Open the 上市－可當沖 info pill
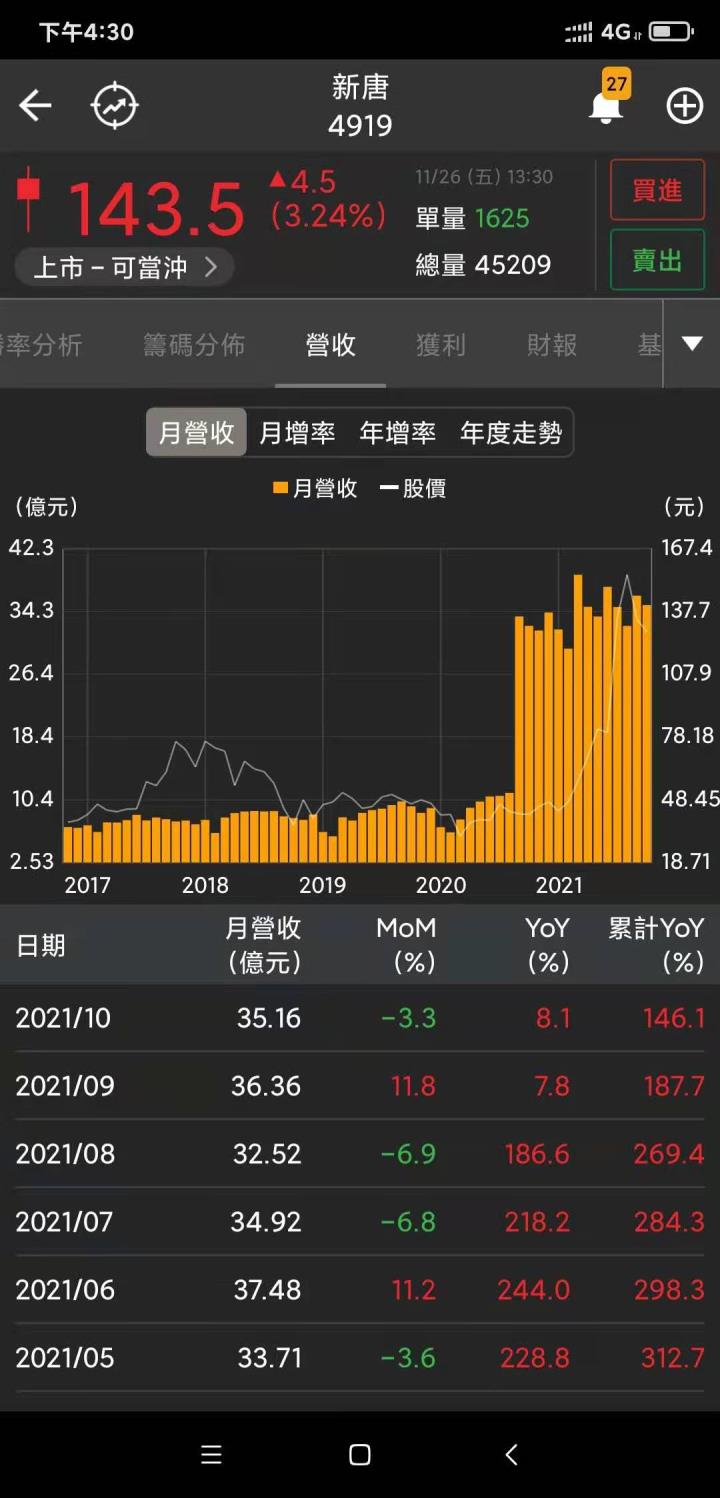Screen dimensions: 720x1498 (x=125, y=267)
